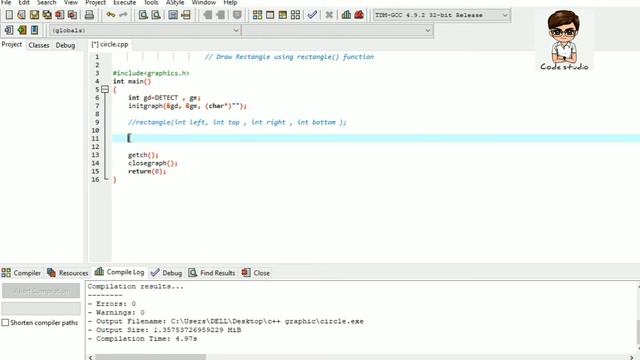Viewport: 640px width, 360px height.
Task: Switch to the Project side tab
Action: 12,44
